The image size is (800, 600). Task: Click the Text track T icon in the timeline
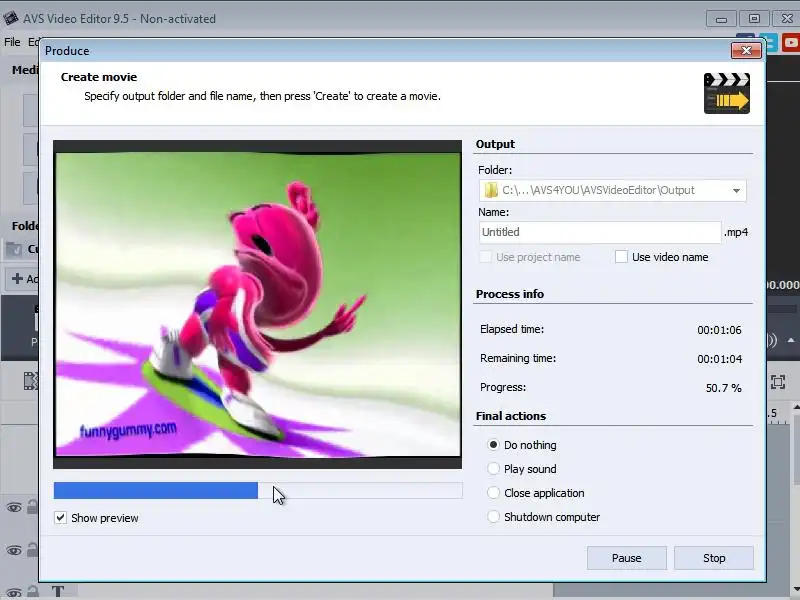pos(57,591)
